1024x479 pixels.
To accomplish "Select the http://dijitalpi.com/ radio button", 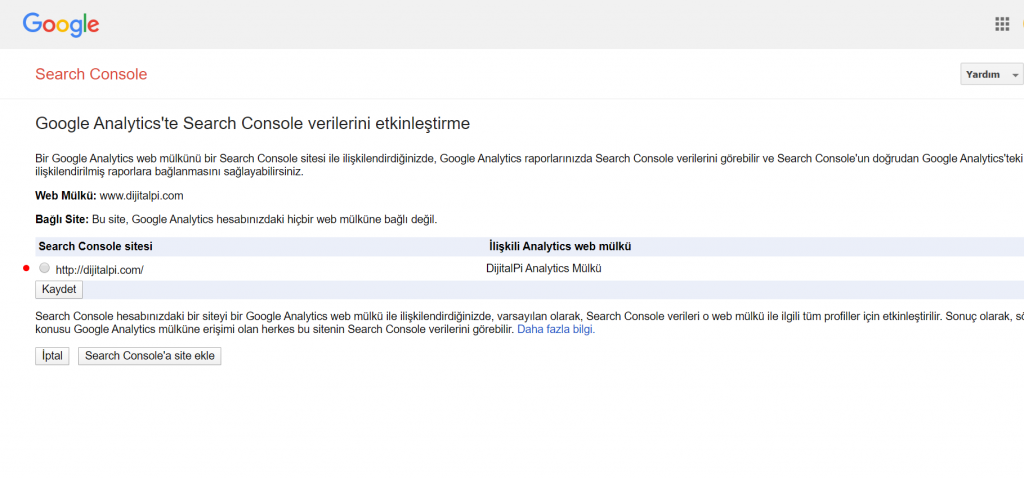I will 44,267.
